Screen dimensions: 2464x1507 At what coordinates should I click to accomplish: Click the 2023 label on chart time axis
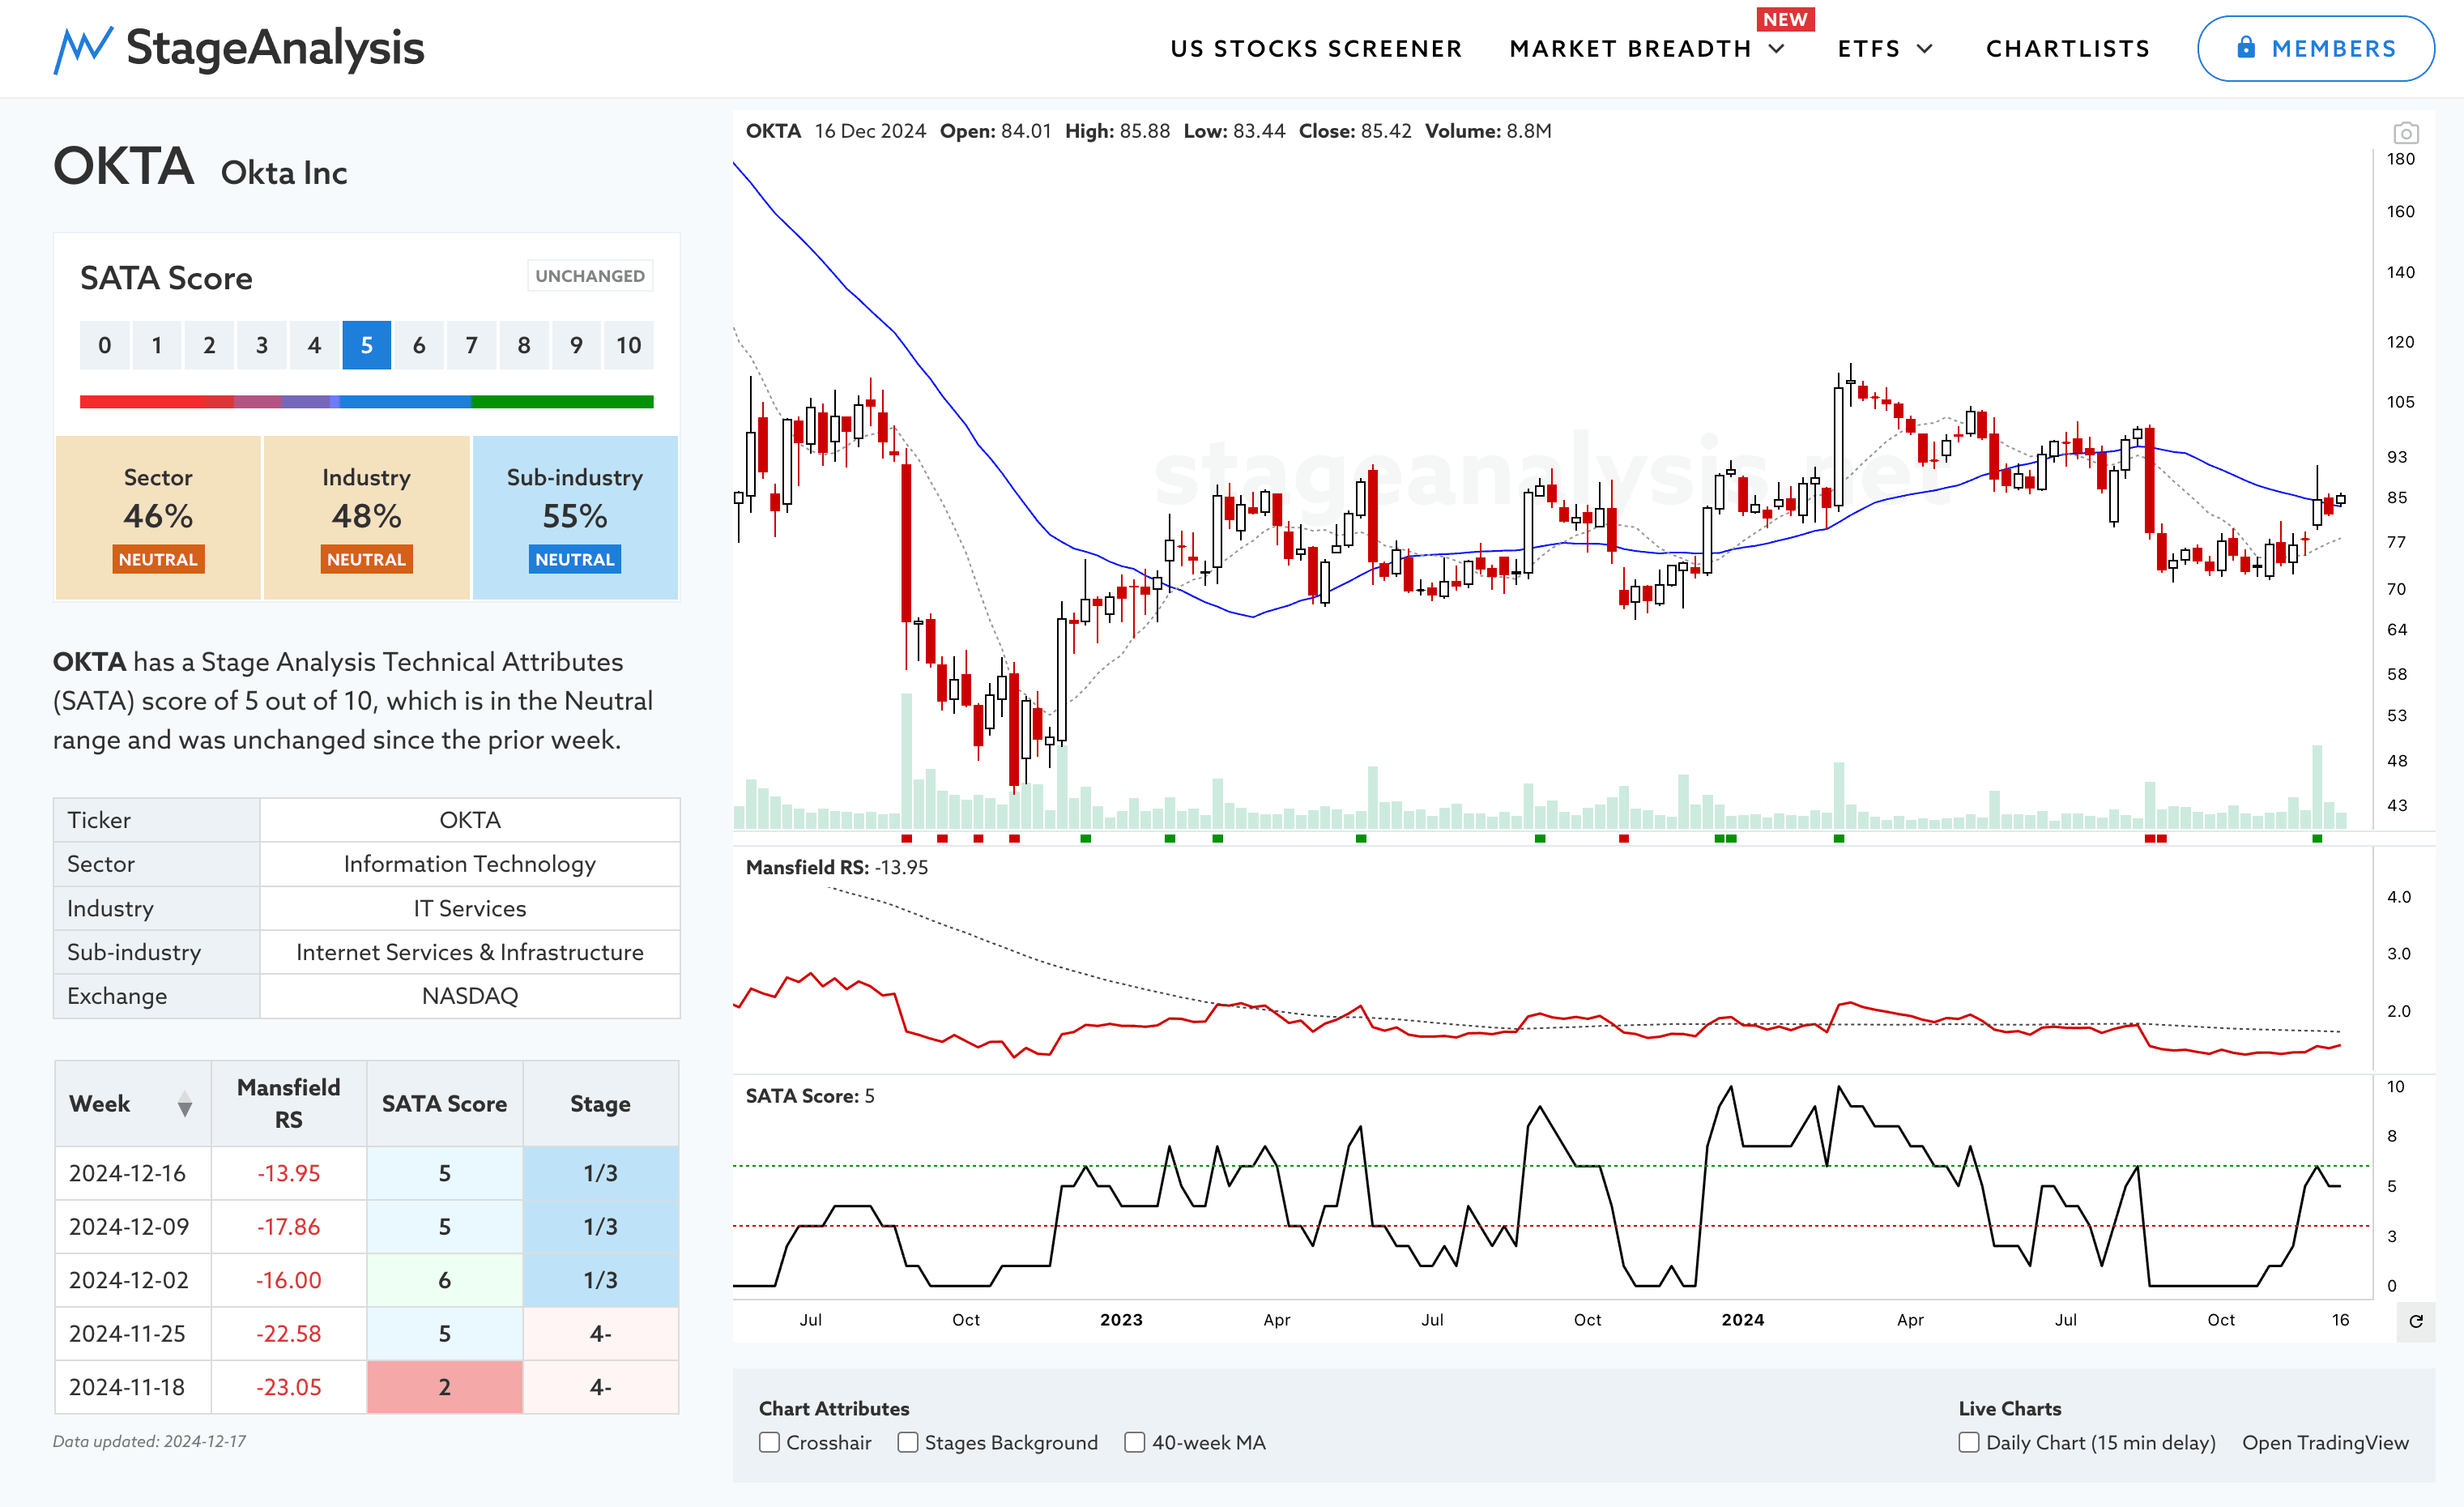point(1121,1320)
